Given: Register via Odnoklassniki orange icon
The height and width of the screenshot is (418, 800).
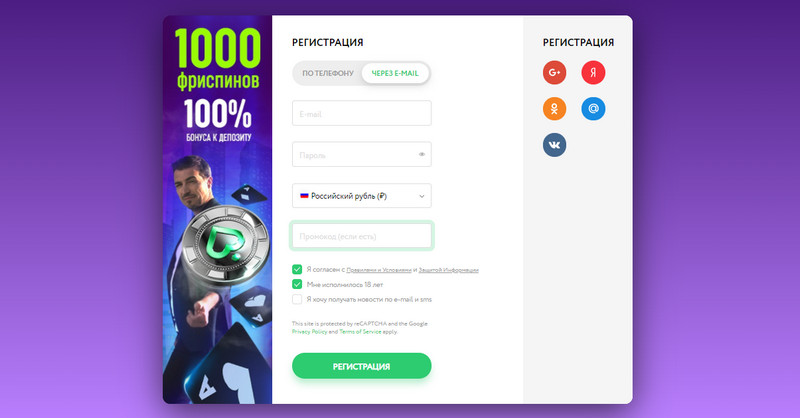Looking at the screenshot, I should click(x=554, y=109).
